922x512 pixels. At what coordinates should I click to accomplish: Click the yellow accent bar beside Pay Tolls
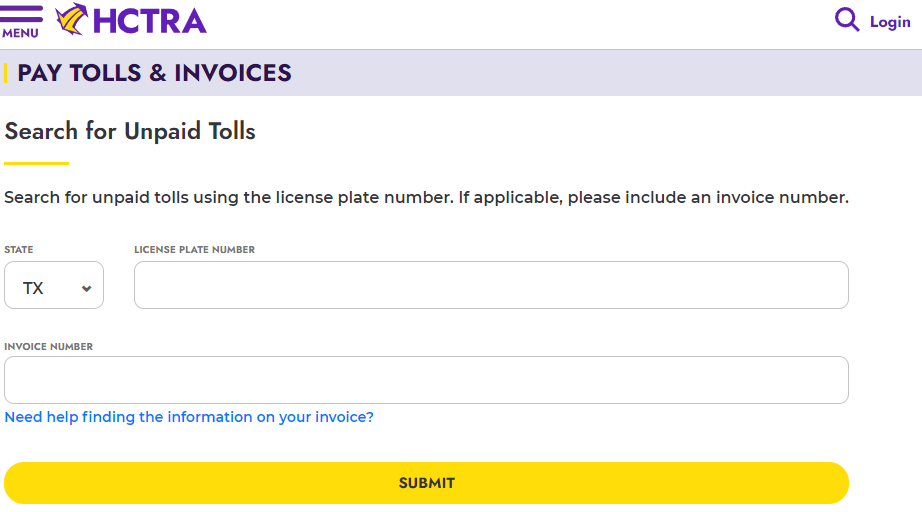tap(6, 73)
